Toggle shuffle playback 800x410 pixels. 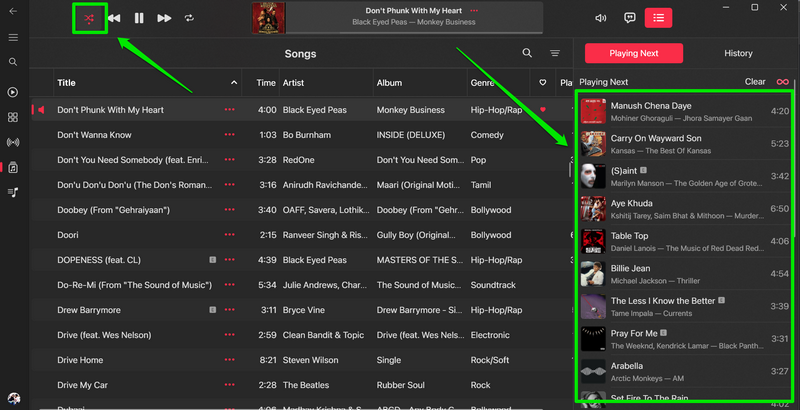tap(89, 18)
